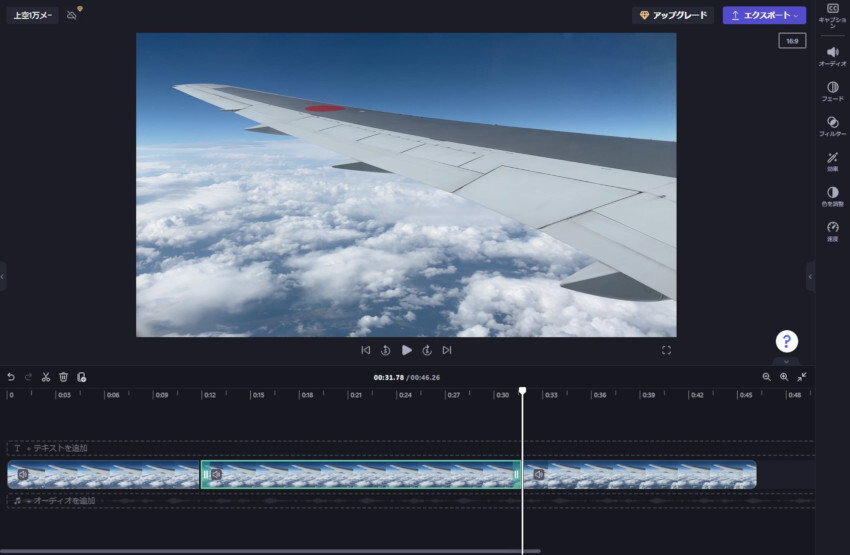
Task: Open the 16:9 aspect ratio selector
Action: pyautogui.click(x=792, y=41)
